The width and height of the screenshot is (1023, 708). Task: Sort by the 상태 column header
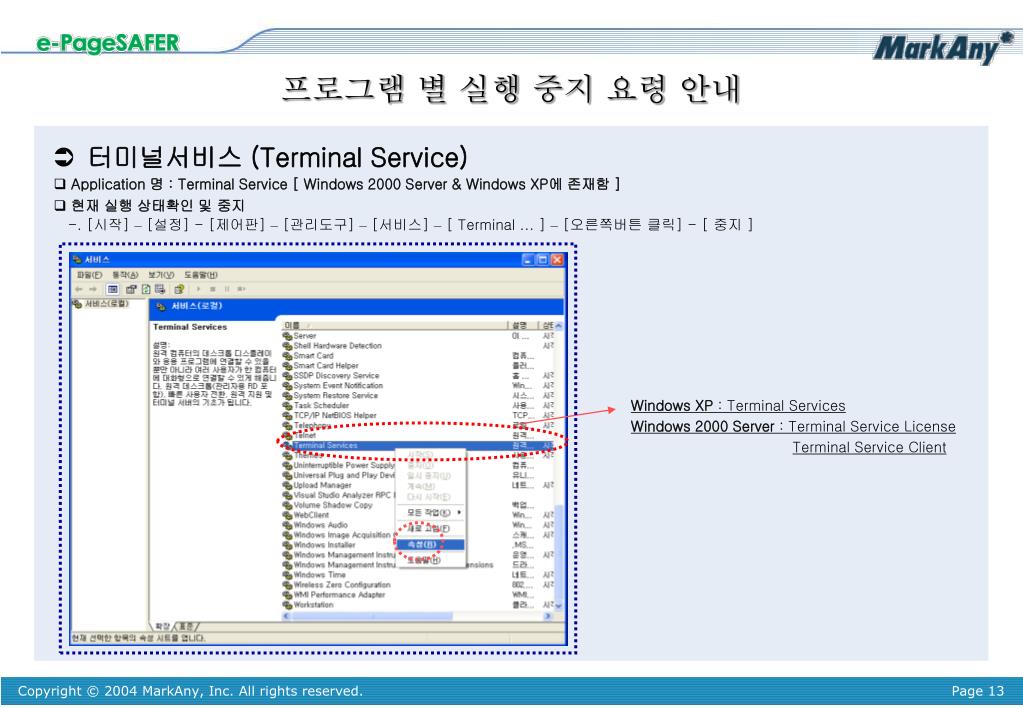pos(547,325)
